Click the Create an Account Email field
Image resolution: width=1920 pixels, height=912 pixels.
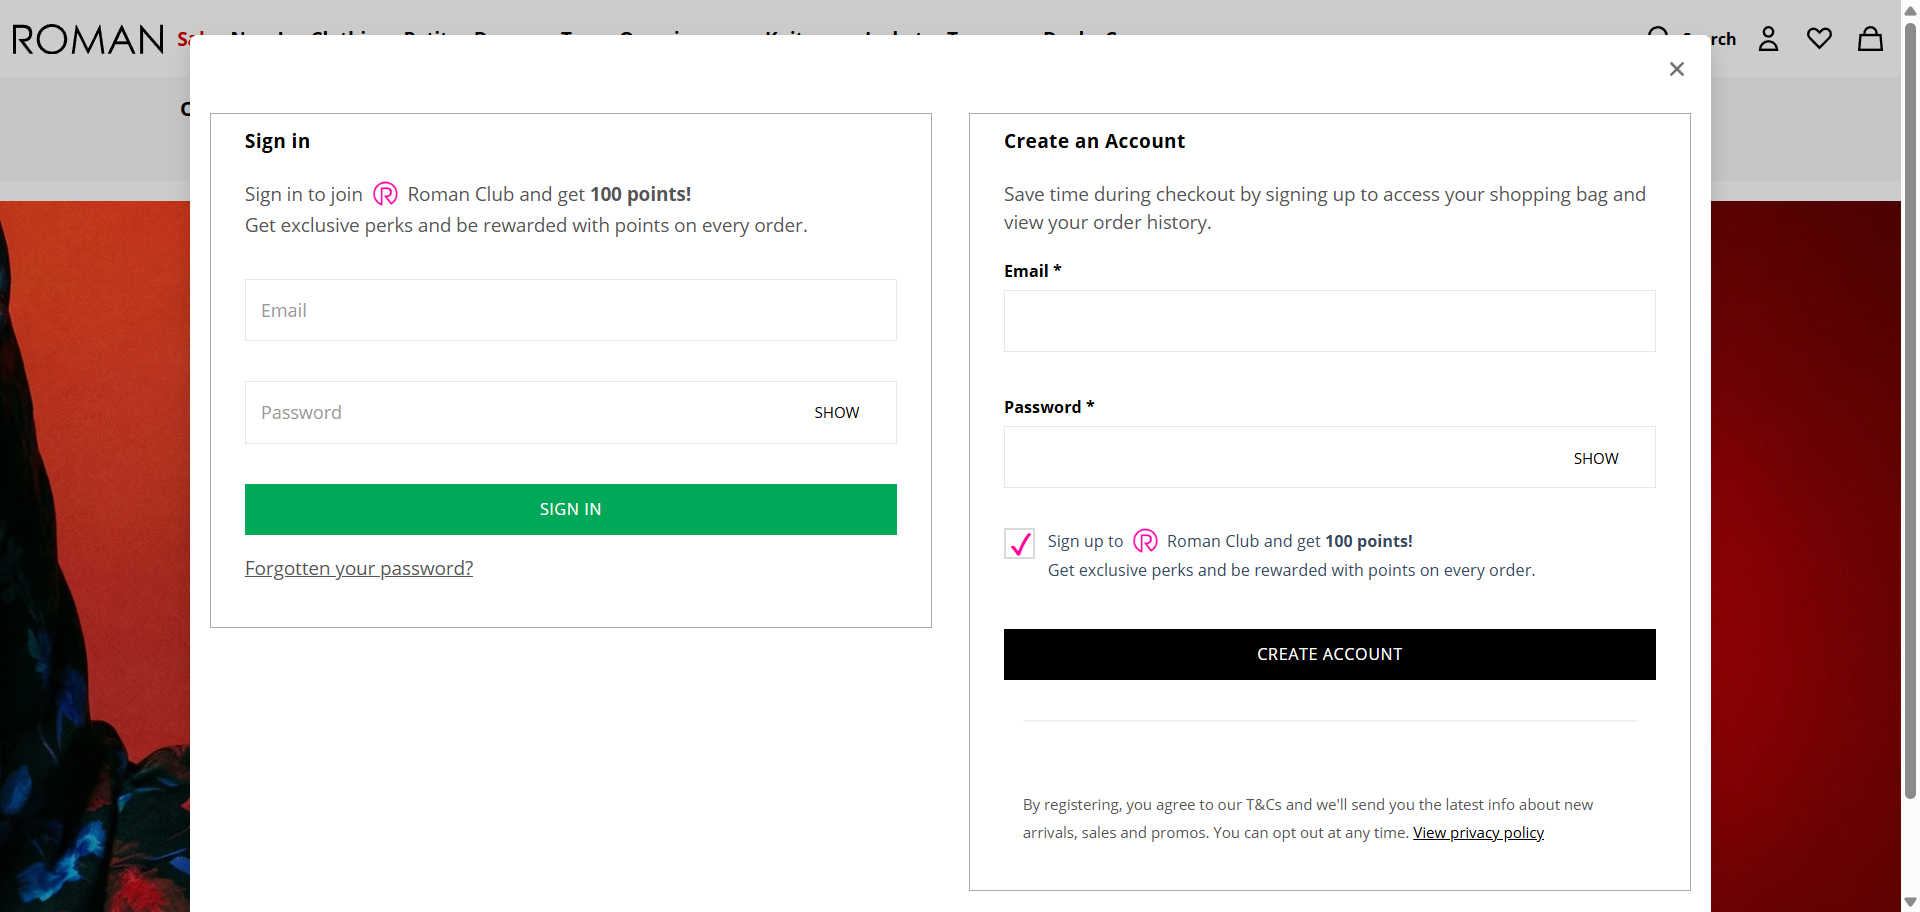[1329, 321]
